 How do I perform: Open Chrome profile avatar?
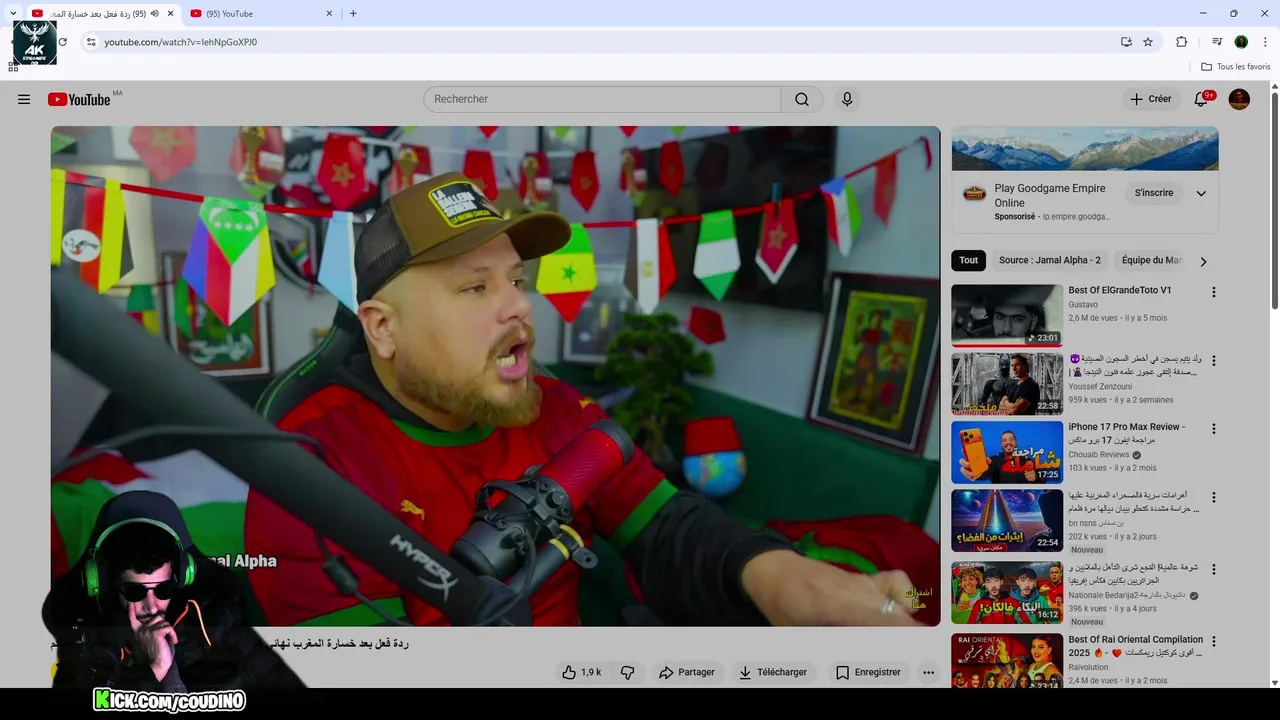[x=1241, y=42]
